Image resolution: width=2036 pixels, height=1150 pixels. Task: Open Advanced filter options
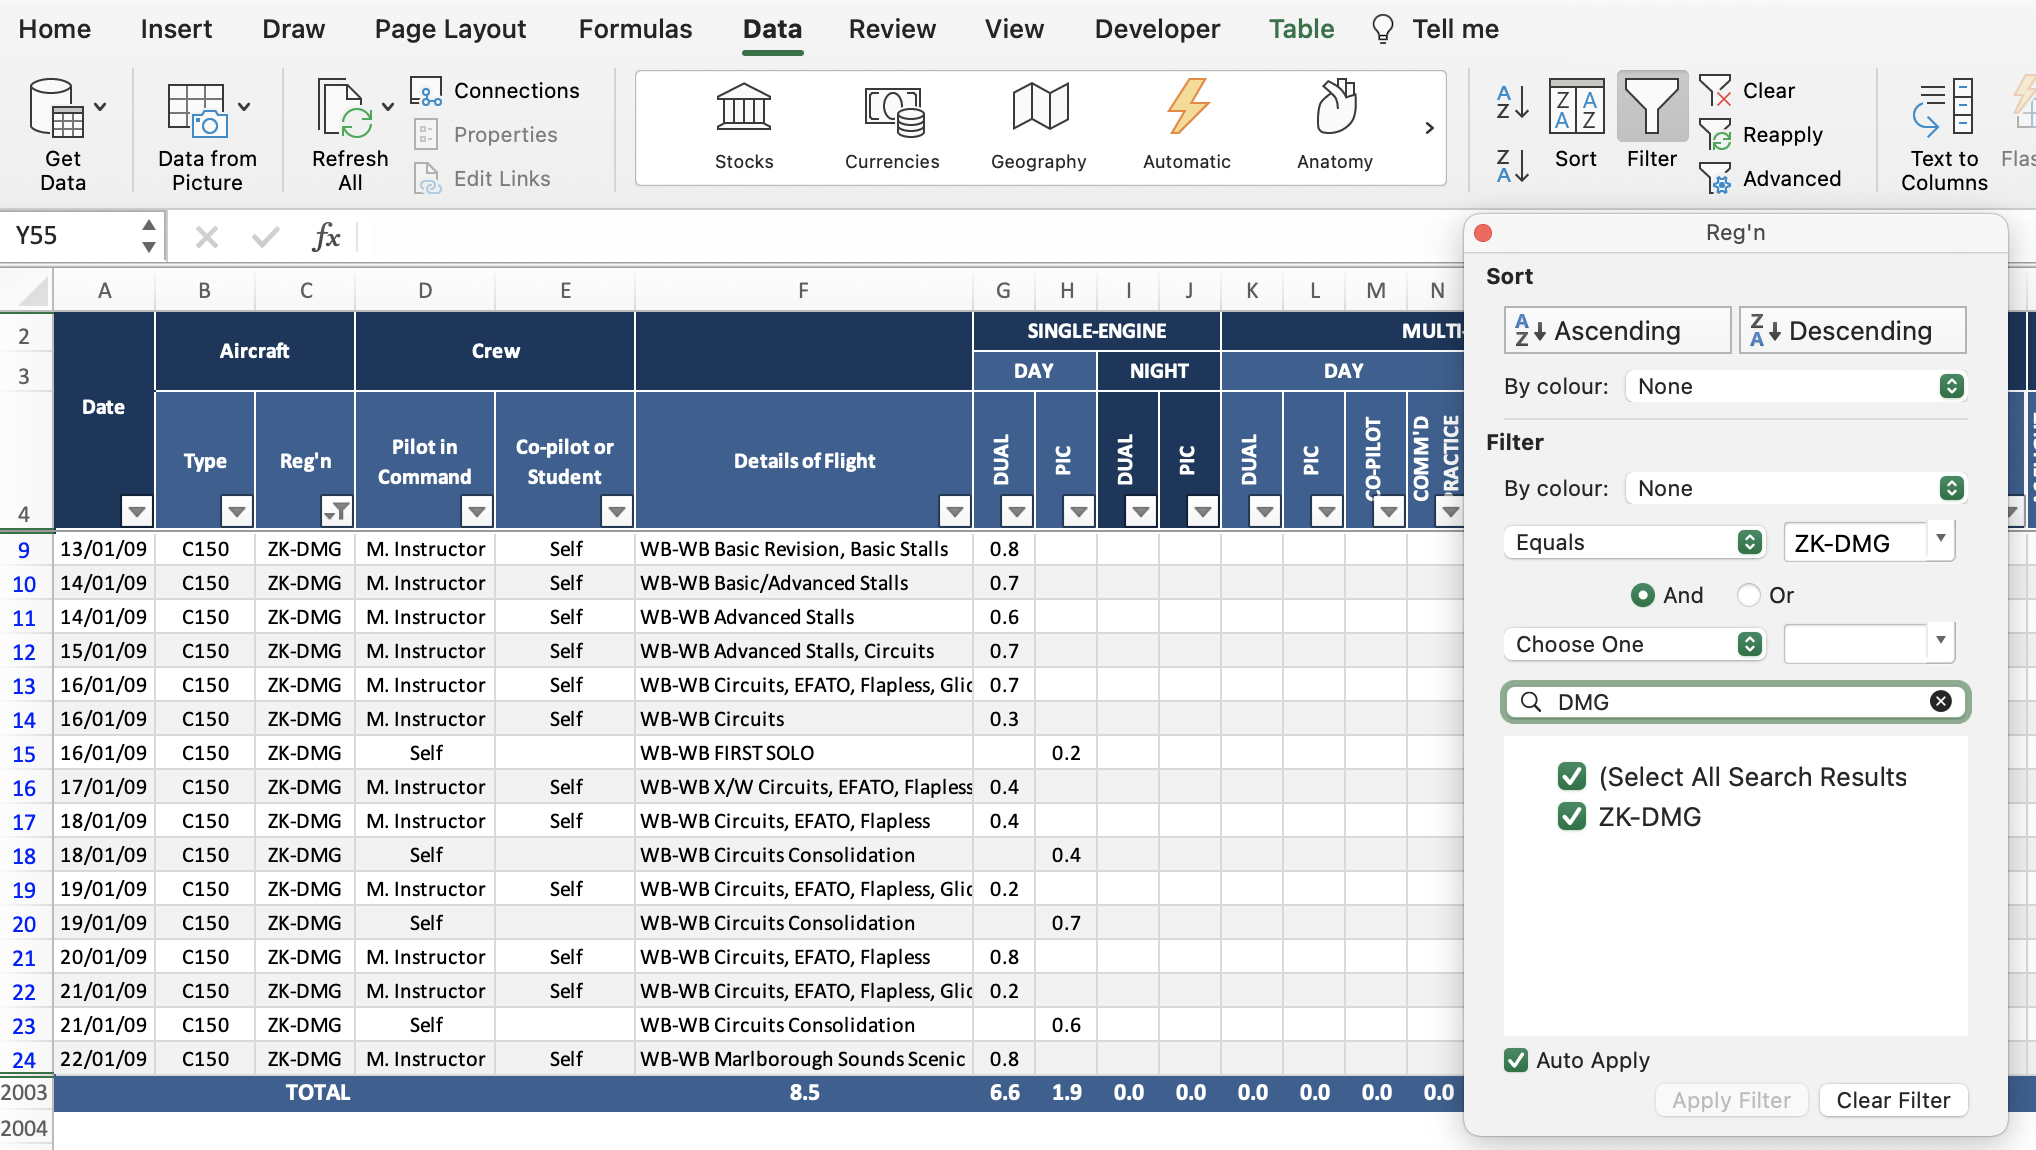[x=1770, y=179]
